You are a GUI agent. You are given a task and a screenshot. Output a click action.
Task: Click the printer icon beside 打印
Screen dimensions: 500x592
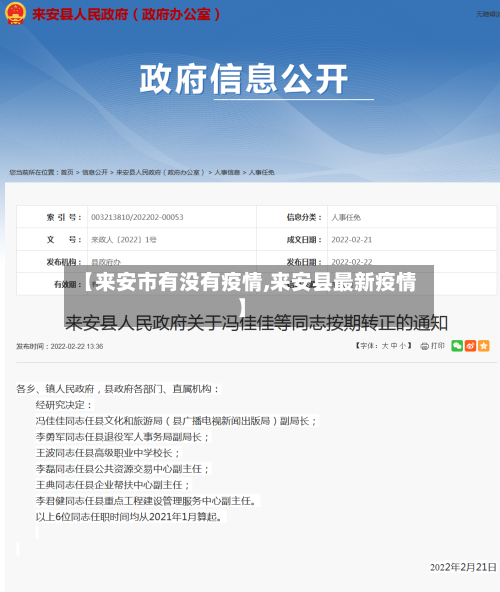click(x=424, y=346)
